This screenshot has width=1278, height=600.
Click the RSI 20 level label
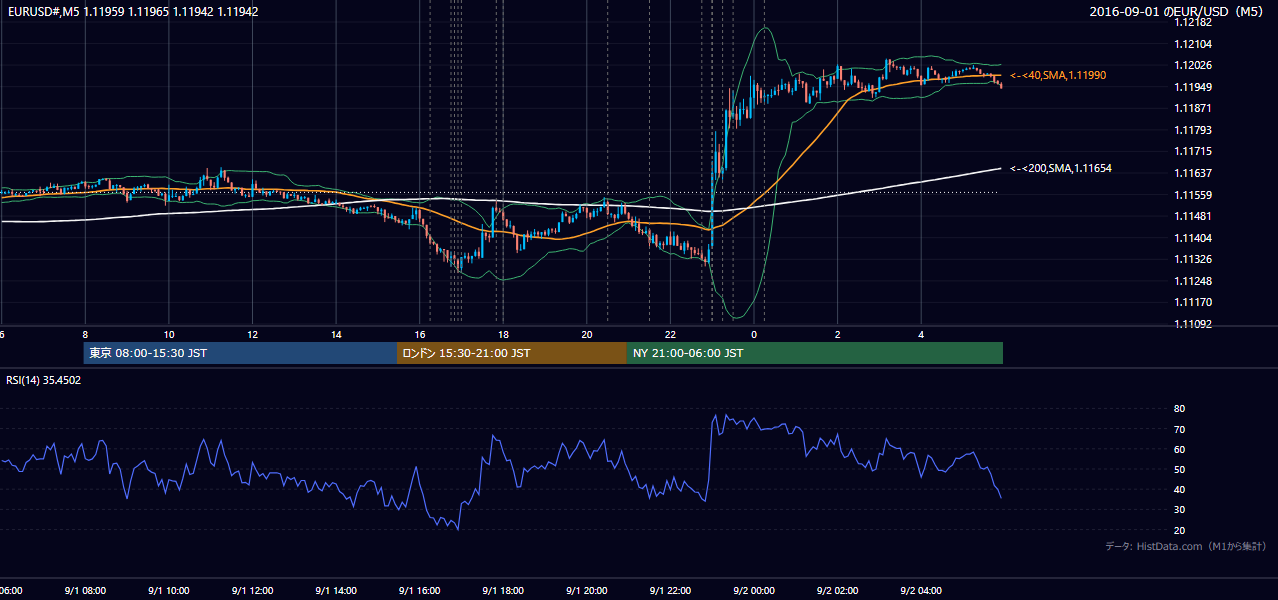pos(1179,530)
